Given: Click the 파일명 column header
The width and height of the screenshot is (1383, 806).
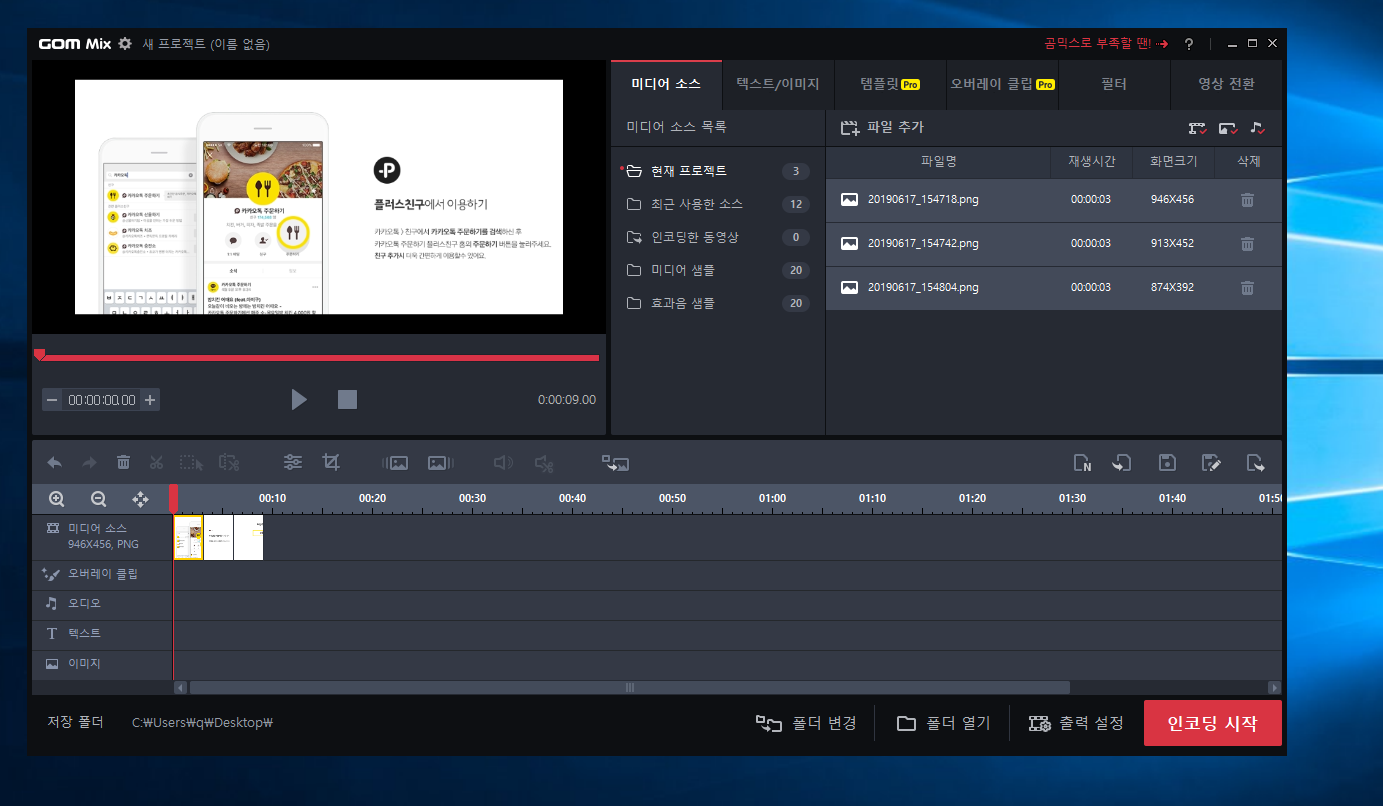Looking at the screenshot, I should point(939,161).
